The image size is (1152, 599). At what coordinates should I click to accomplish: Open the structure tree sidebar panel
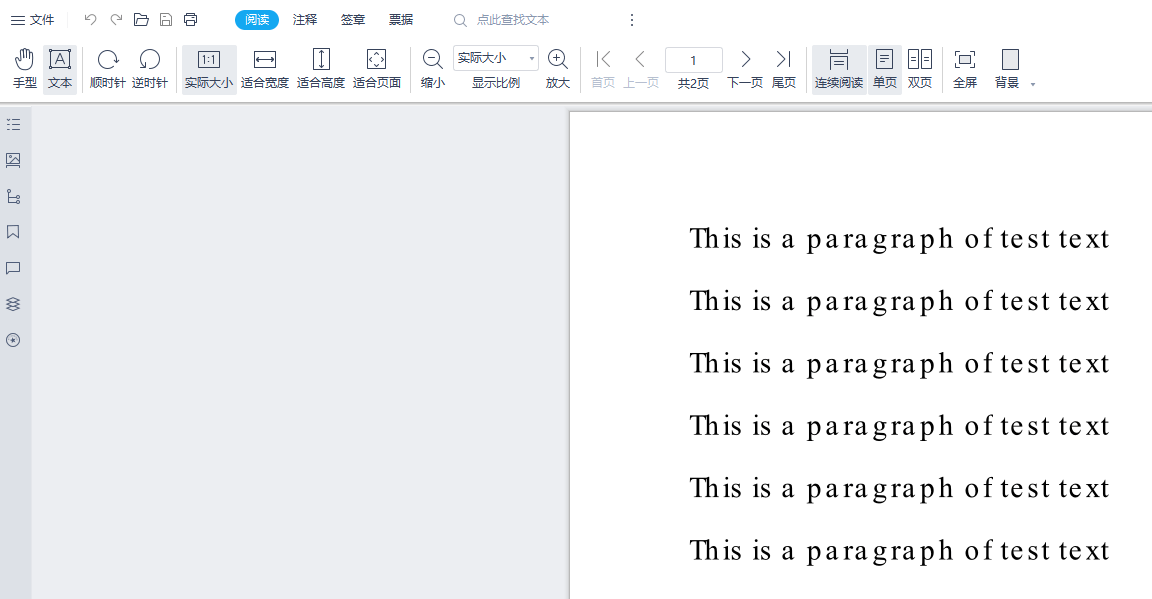pos(13,196)
